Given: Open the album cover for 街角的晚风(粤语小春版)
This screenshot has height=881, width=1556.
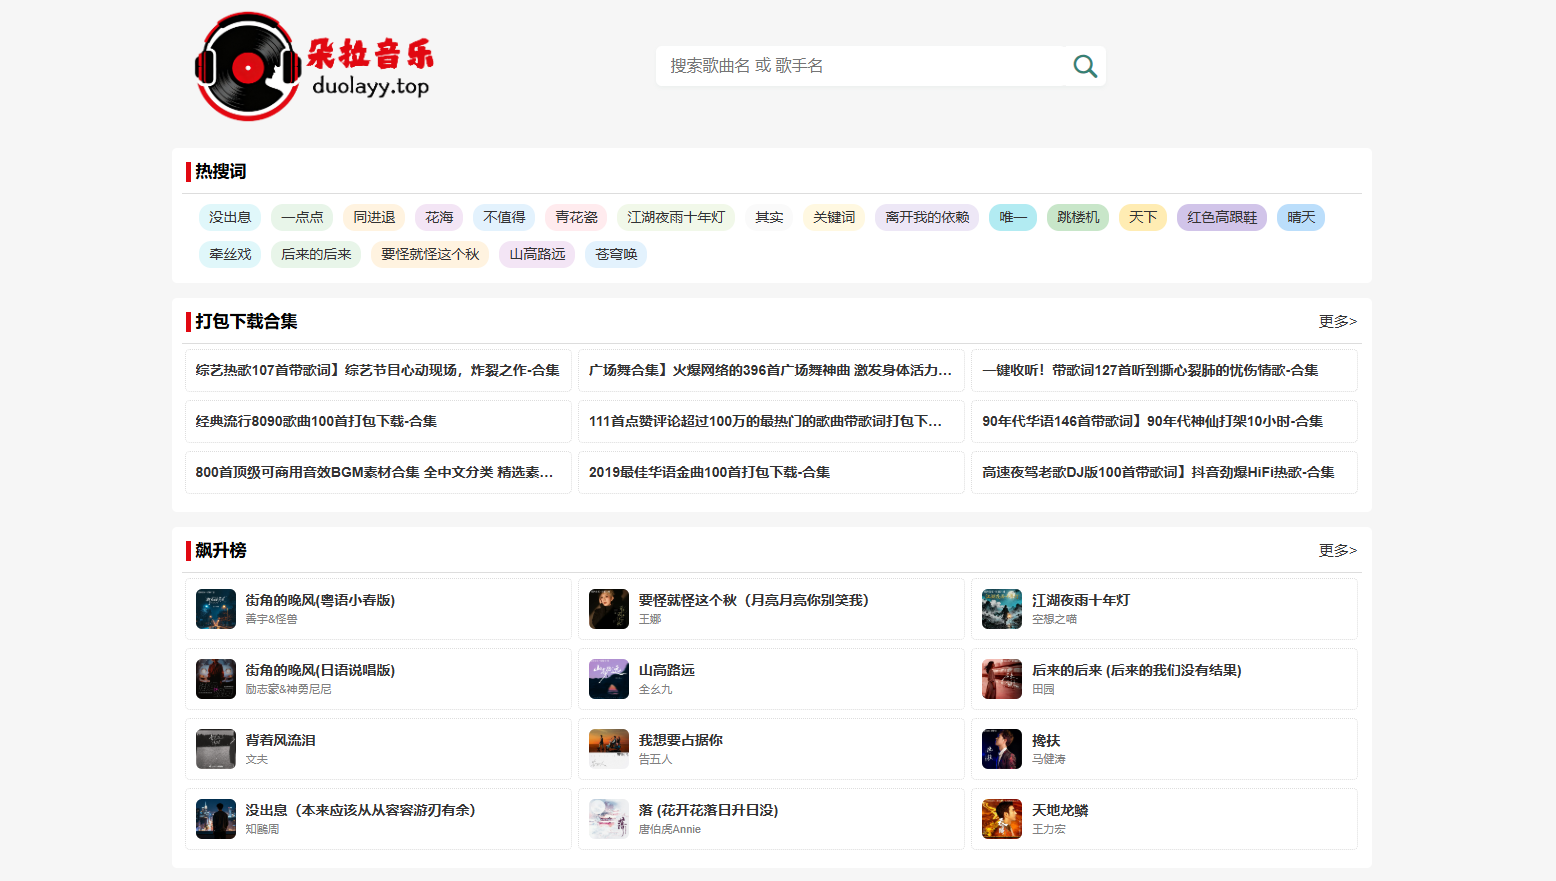Looking at the screenshot, I should tap(215, 609).
